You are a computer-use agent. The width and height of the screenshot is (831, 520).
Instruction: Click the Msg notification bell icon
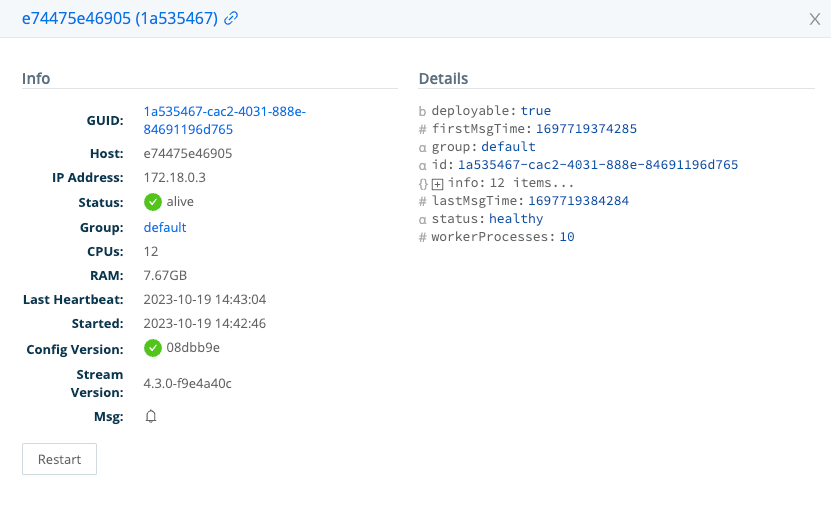pos(151,416)
